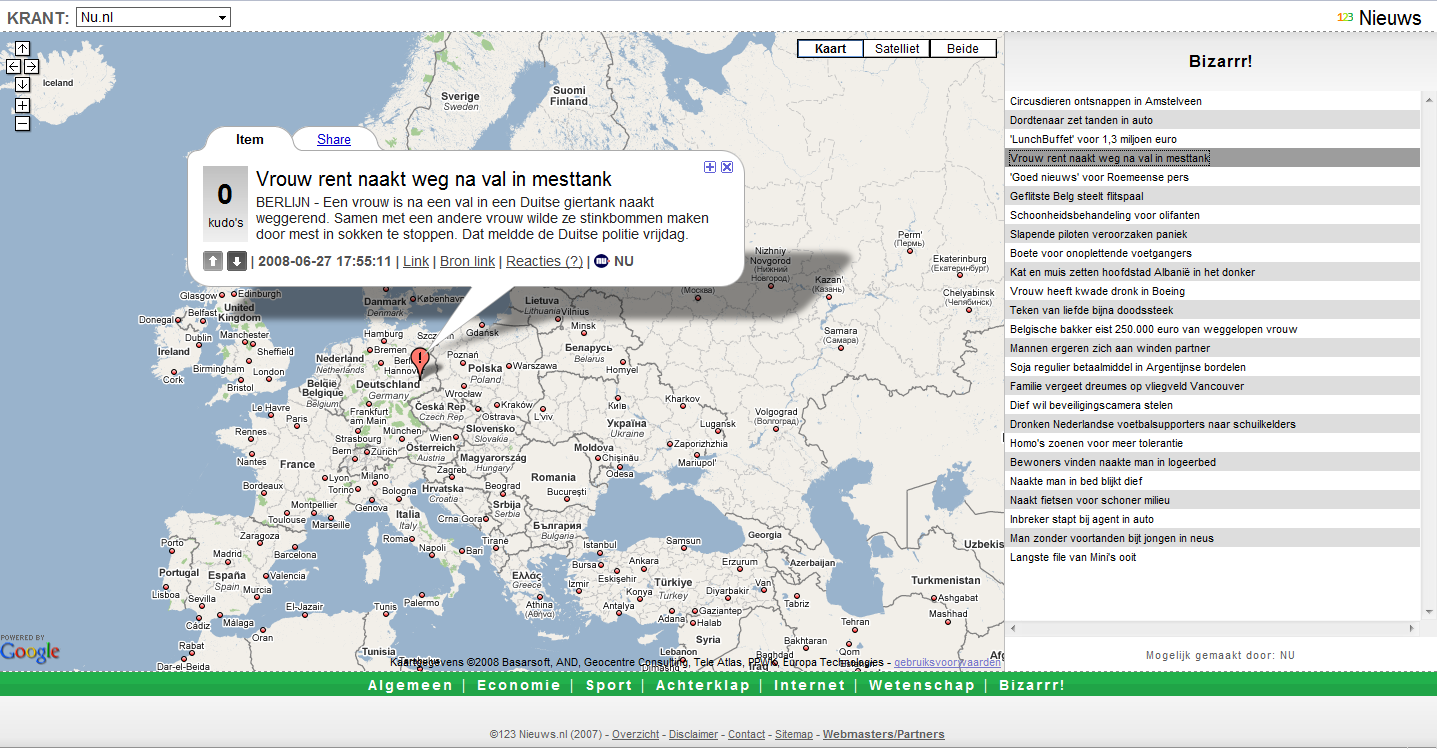The width and height of the screenshot is (1440, 749).
Task: Open the Internet news category
Action: click(x=809, y=685)
